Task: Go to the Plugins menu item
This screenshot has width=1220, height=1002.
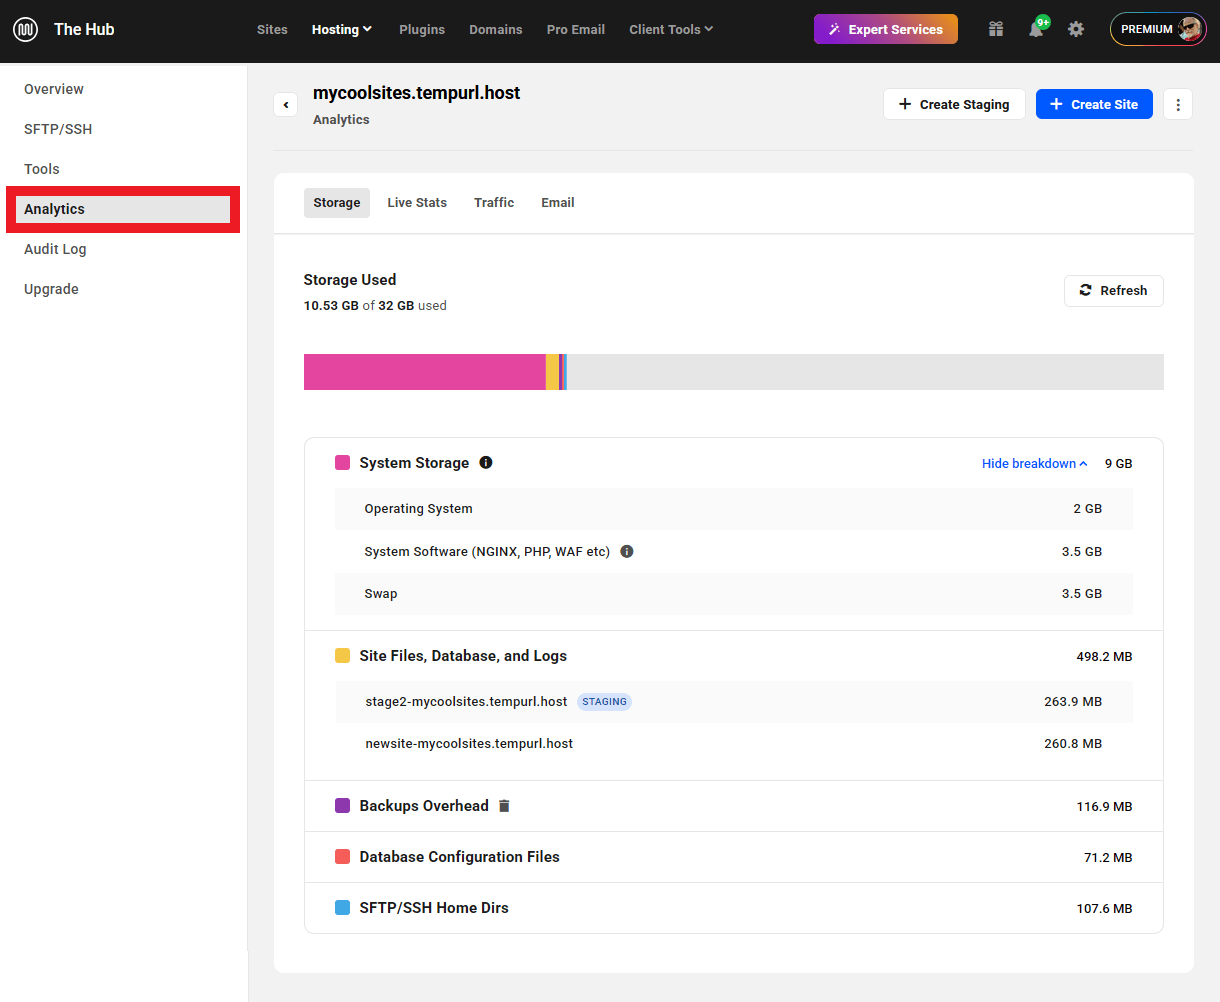Action: pyautogui.click(x=422, y=29)
